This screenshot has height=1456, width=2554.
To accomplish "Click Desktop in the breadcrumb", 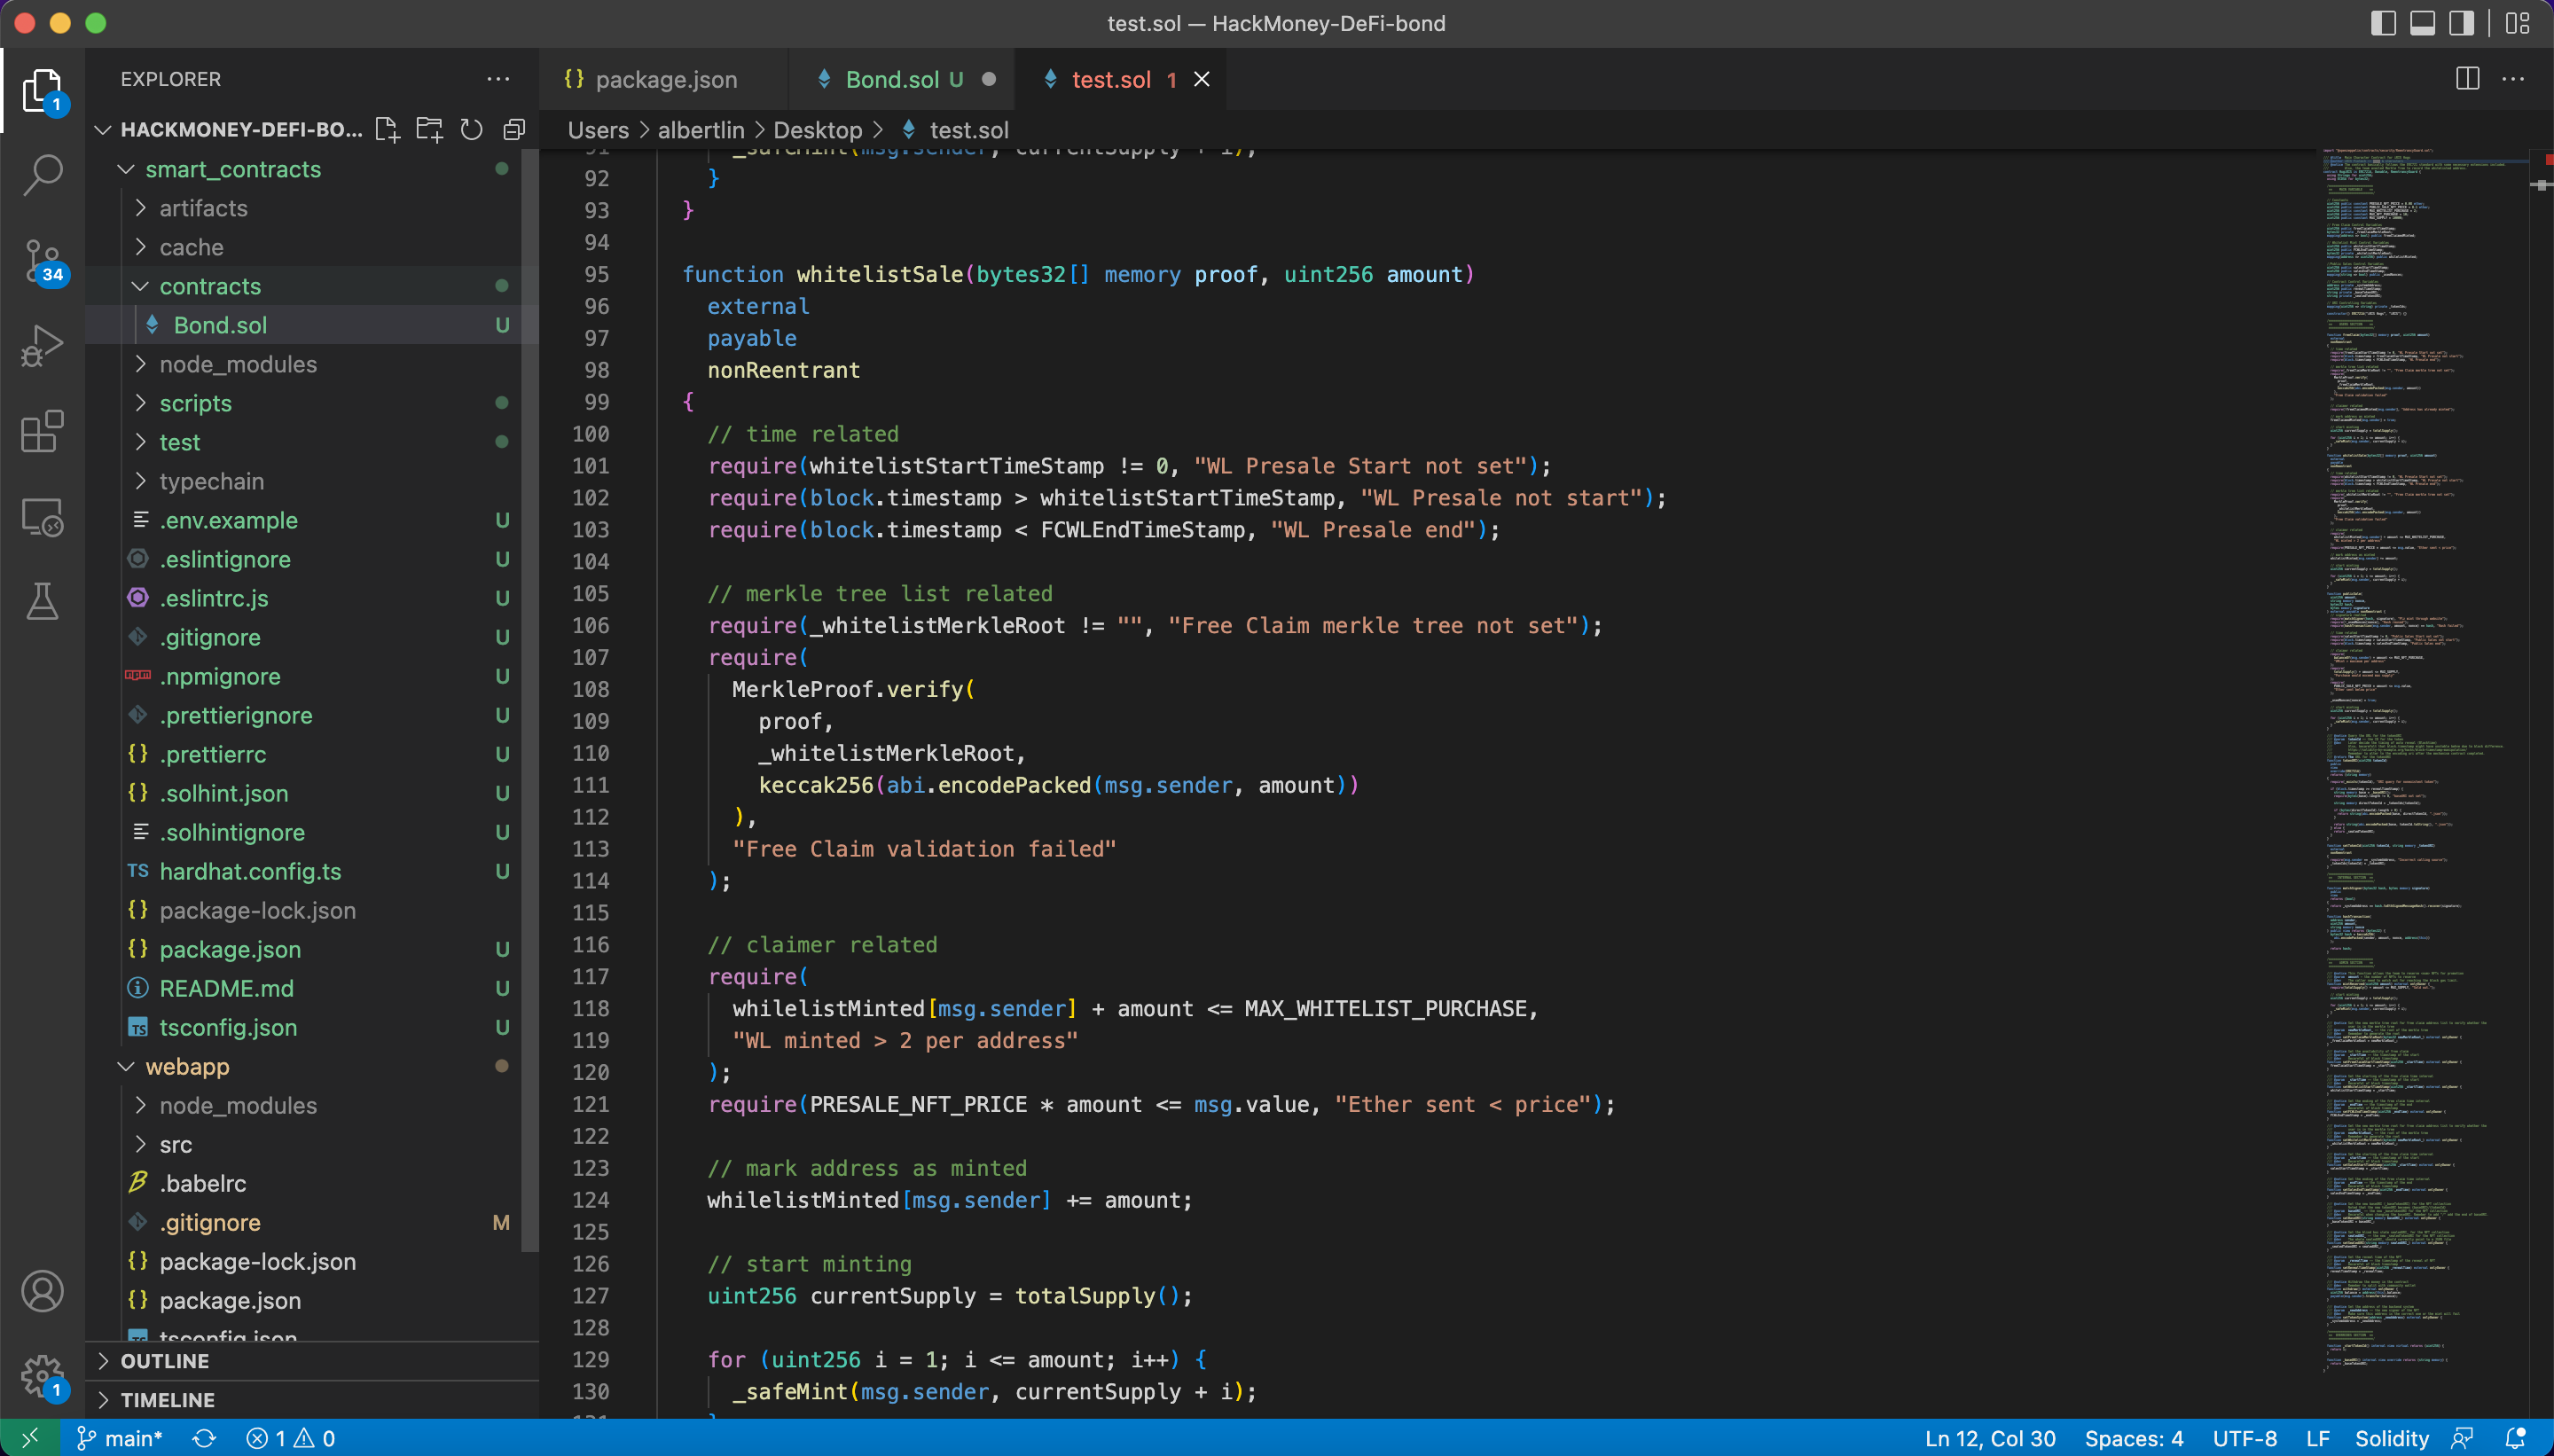I will [817, 130].
